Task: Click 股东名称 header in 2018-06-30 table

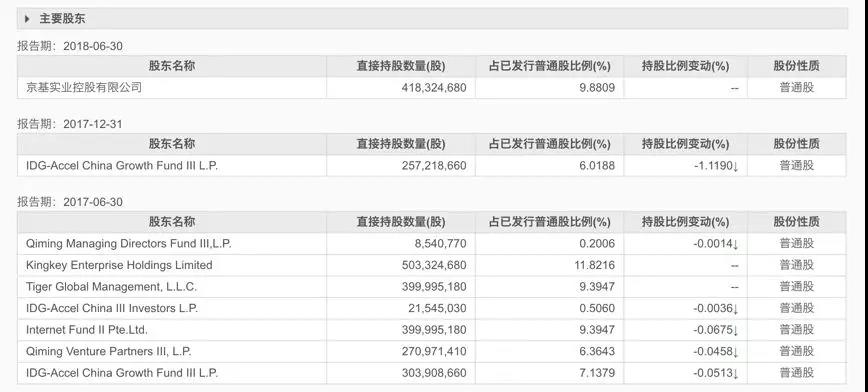Action: pos(172,66)
